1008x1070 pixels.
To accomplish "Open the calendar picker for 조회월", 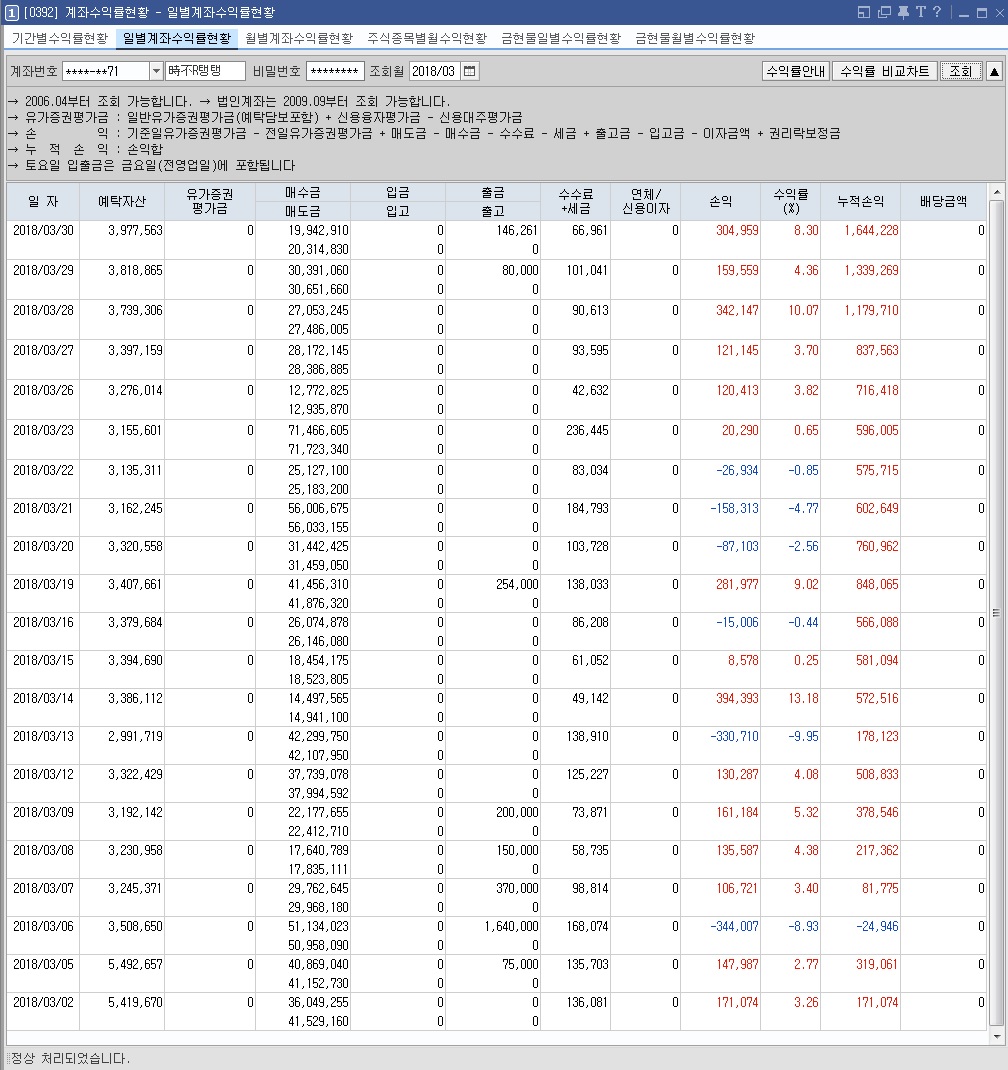I will tap(470, 71).
